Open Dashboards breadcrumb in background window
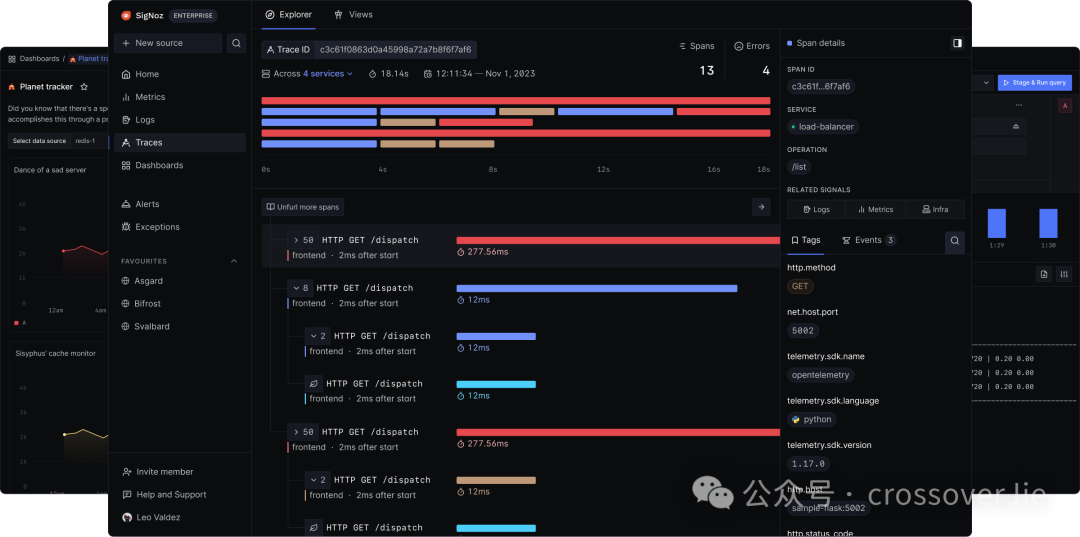Image resolution: width=1080 pixels, height=537 pixels. pos(34,59)
